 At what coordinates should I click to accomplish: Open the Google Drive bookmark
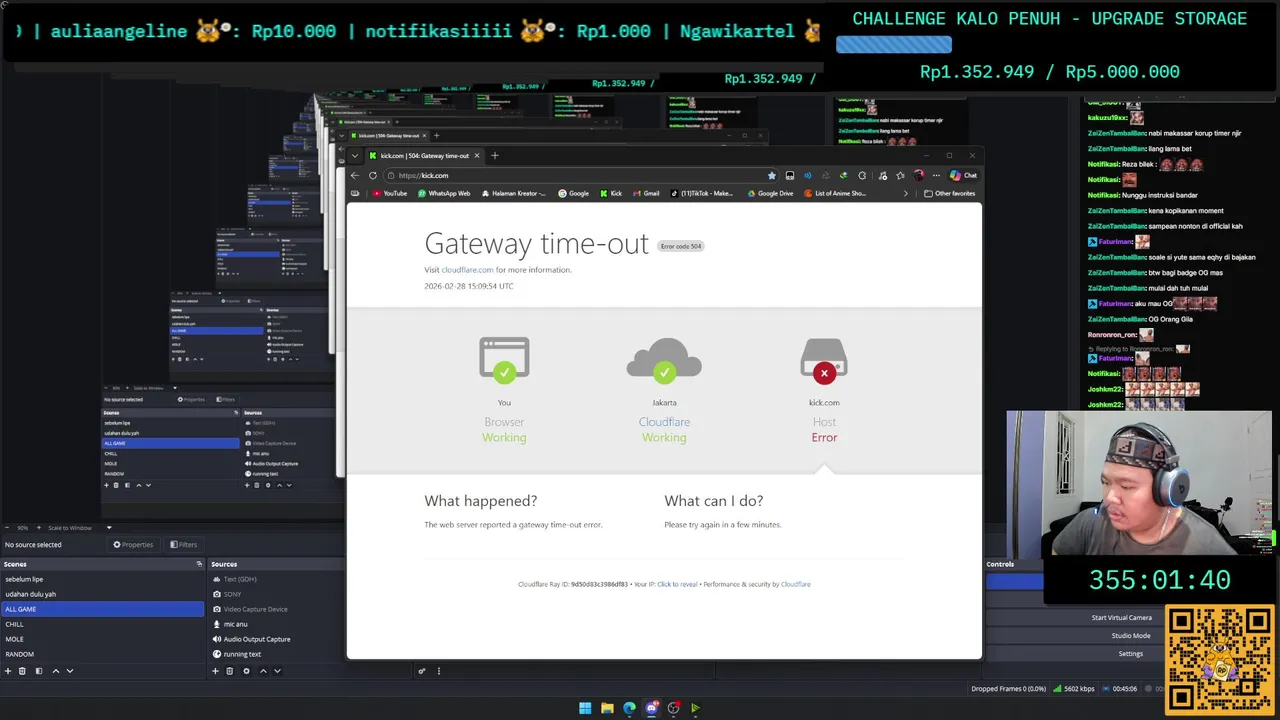tap(770, 193)
